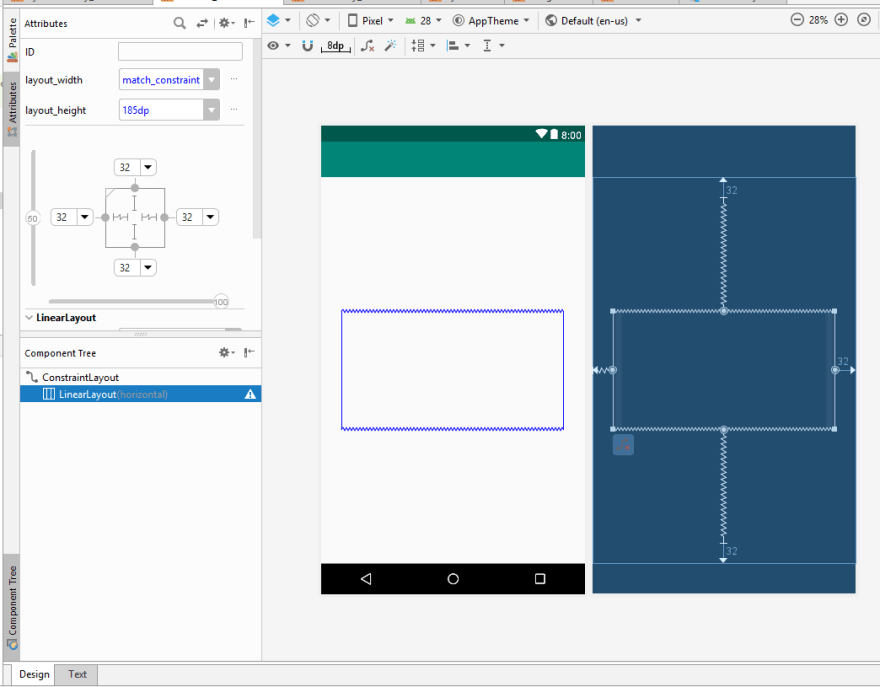Delete right constraint dot in inspector
The image size is (880, 687).
[x=164, y=217]
